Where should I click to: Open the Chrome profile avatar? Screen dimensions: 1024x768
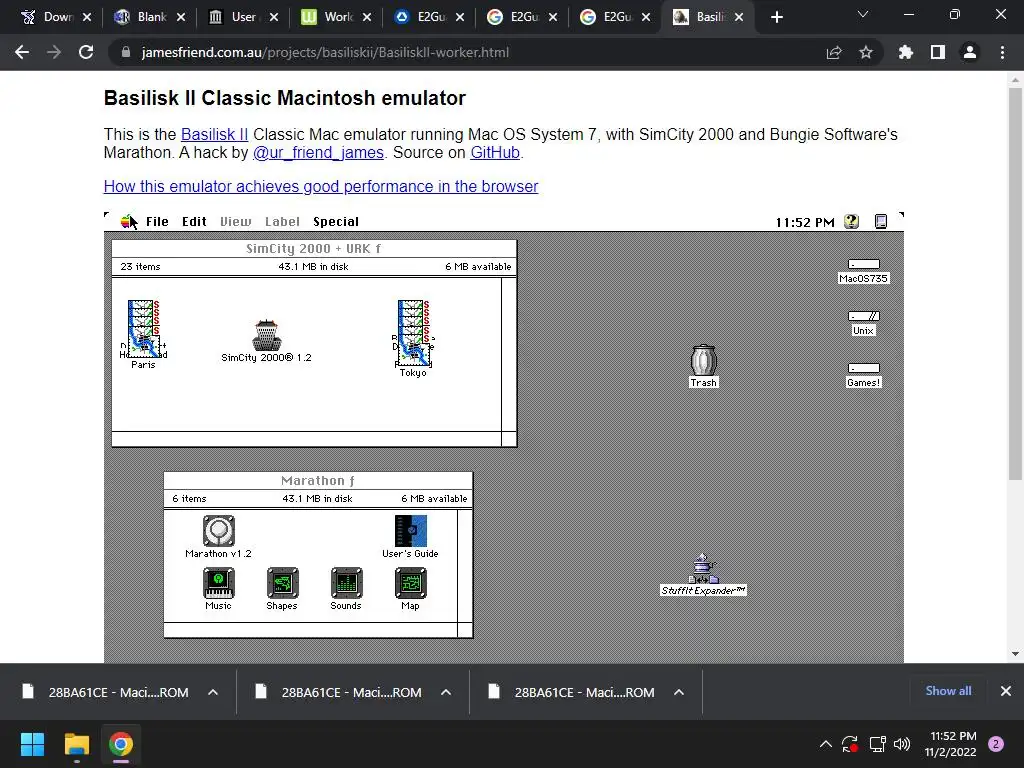970,52
